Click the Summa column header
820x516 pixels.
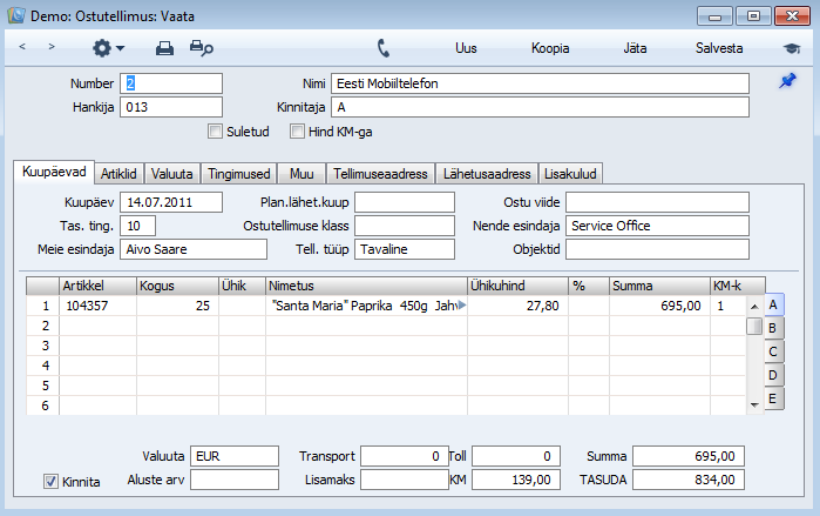pyautogui.click(x=659, y=286)
